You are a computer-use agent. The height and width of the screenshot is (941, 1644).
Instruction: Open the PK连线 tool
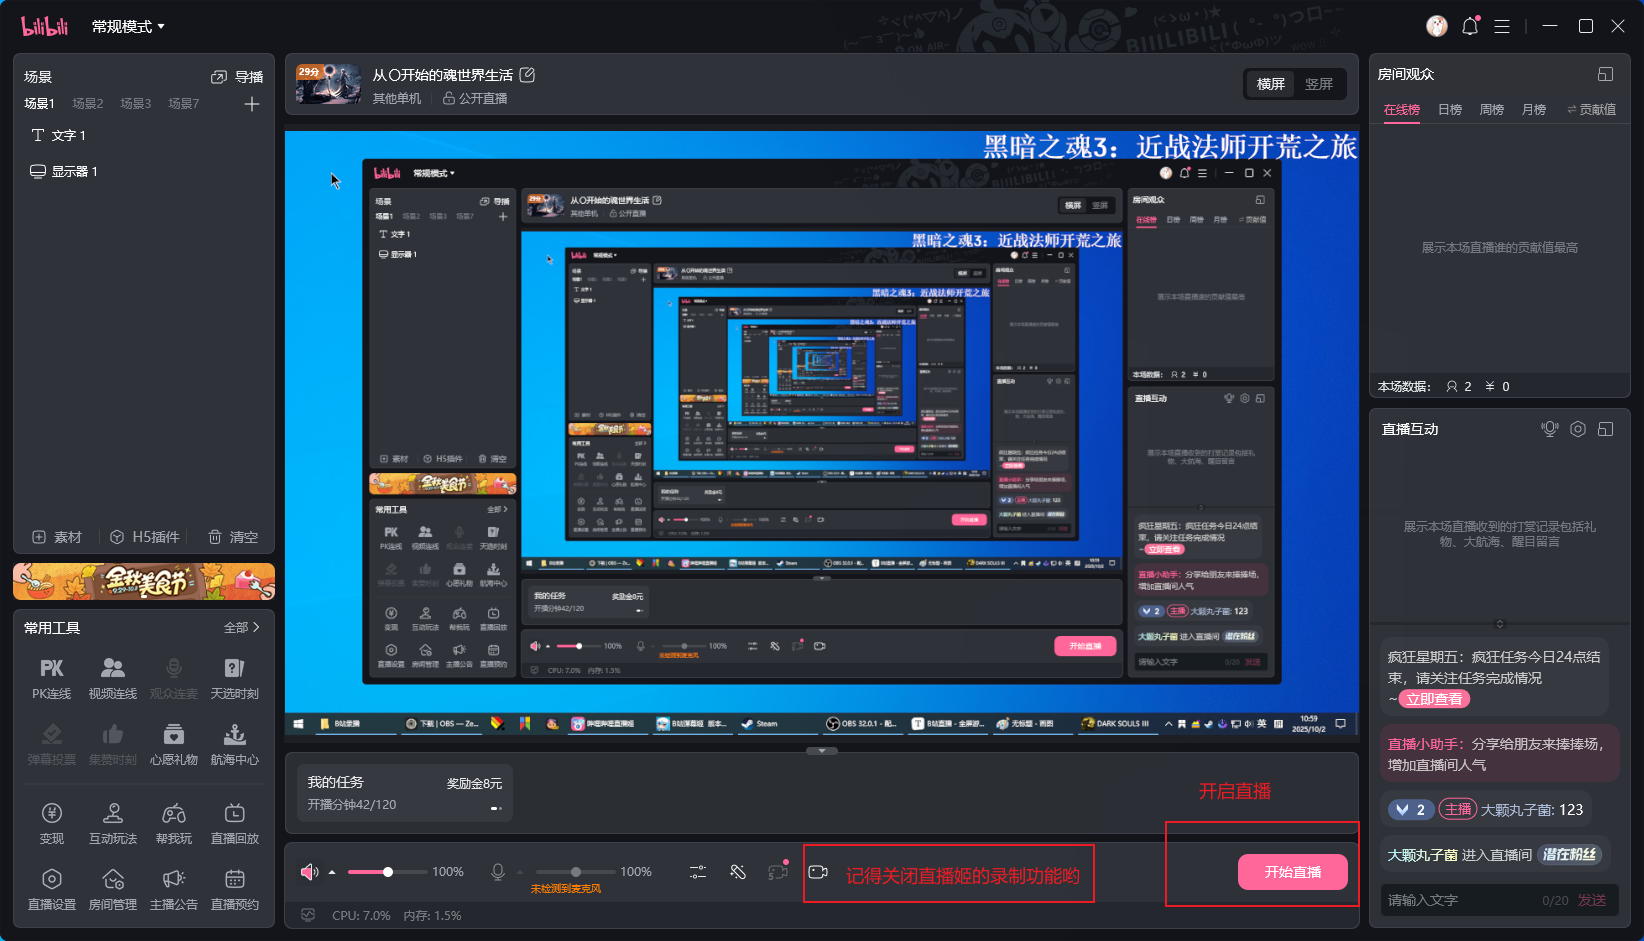tap(52, 678)
